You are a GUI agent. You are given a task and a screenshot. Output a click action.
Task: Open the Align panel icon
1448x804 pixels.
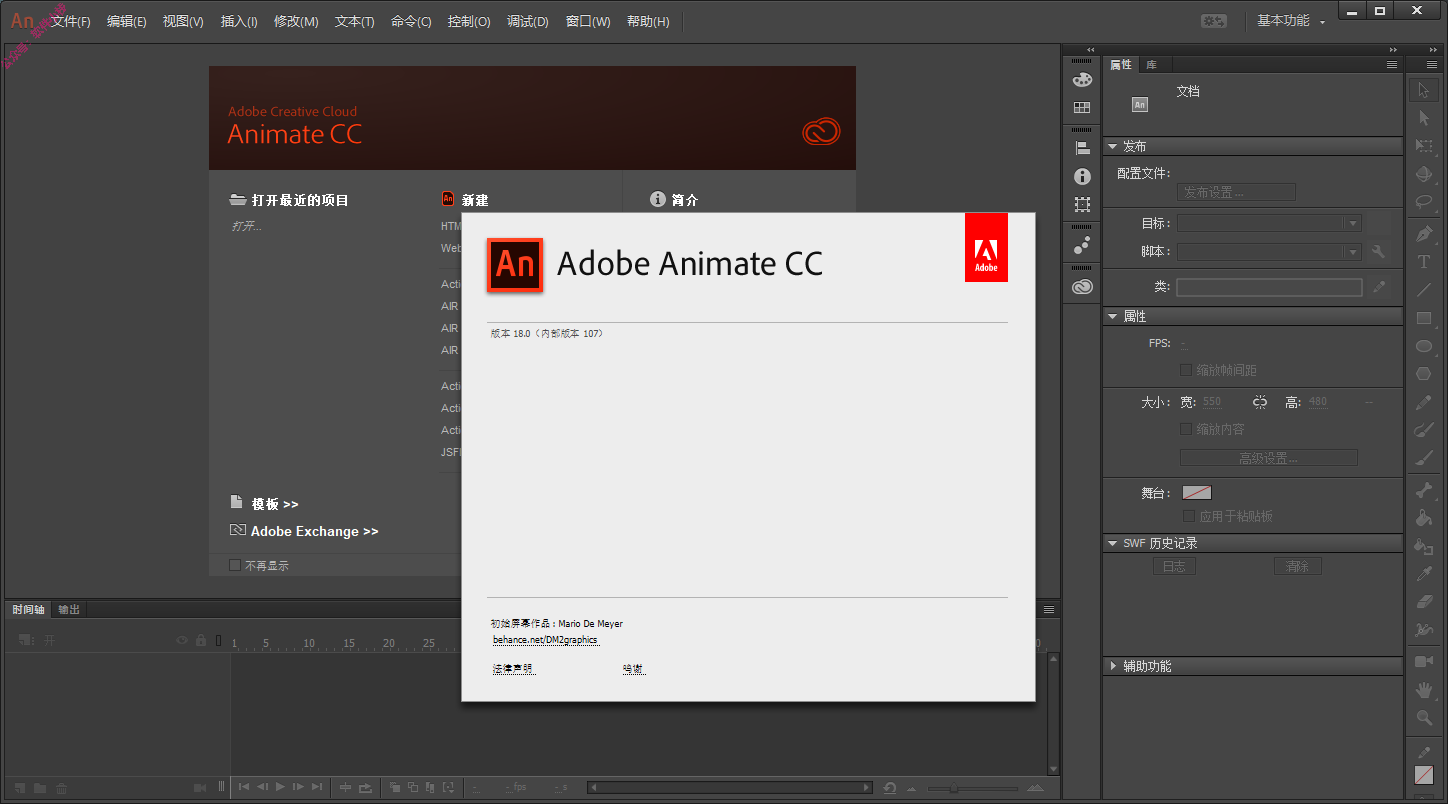click(x=1082, y=148)
